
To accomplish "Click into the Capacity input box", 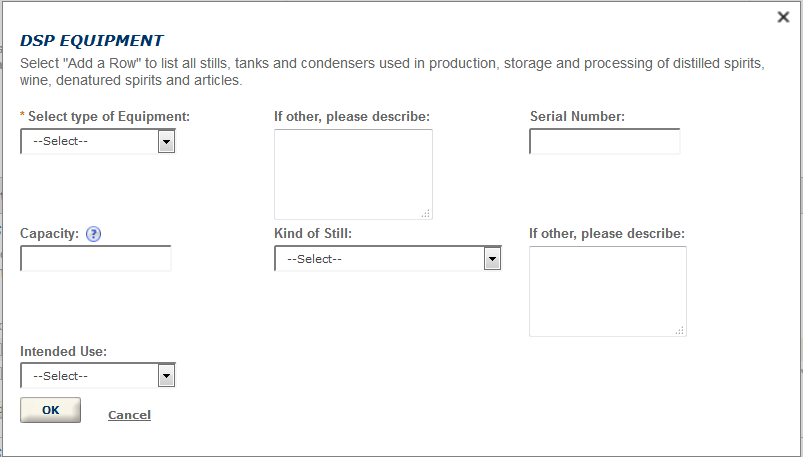I will coord(96,259).
